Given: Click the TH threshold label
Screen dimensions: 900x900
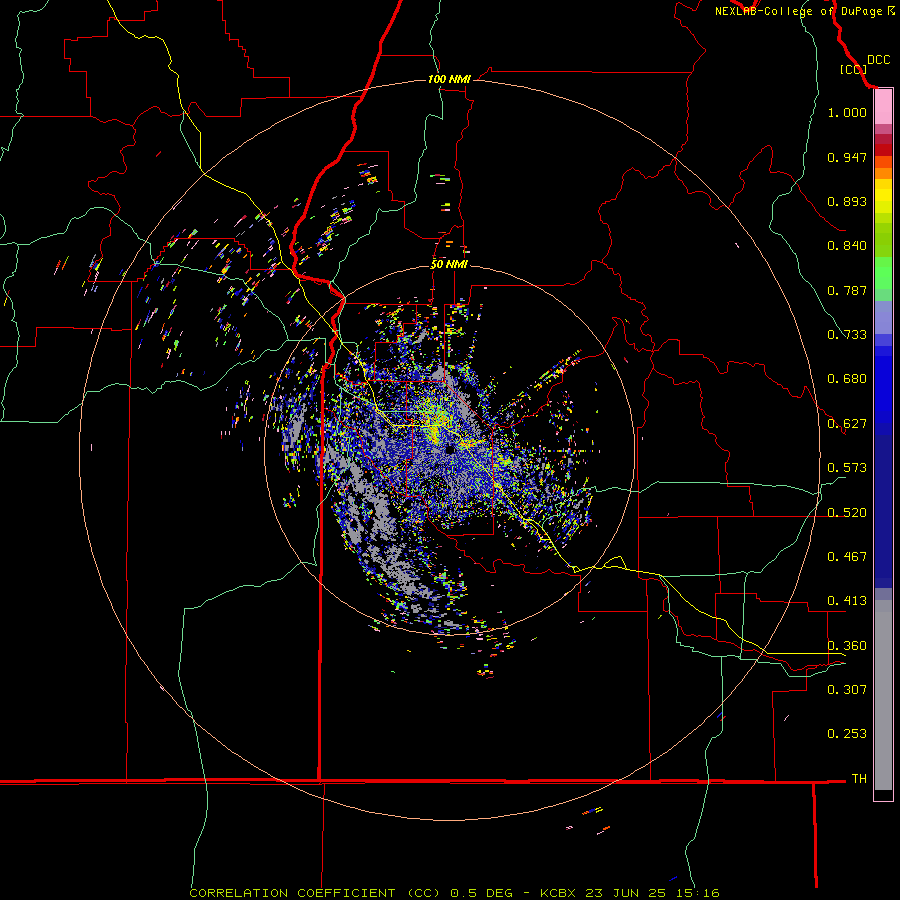Looking at the screenshot, I should coord(859,779).
